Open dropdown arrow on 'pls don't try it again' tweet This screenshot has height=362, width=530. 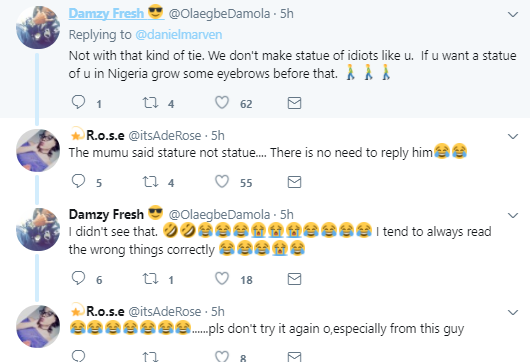[513, 312]
